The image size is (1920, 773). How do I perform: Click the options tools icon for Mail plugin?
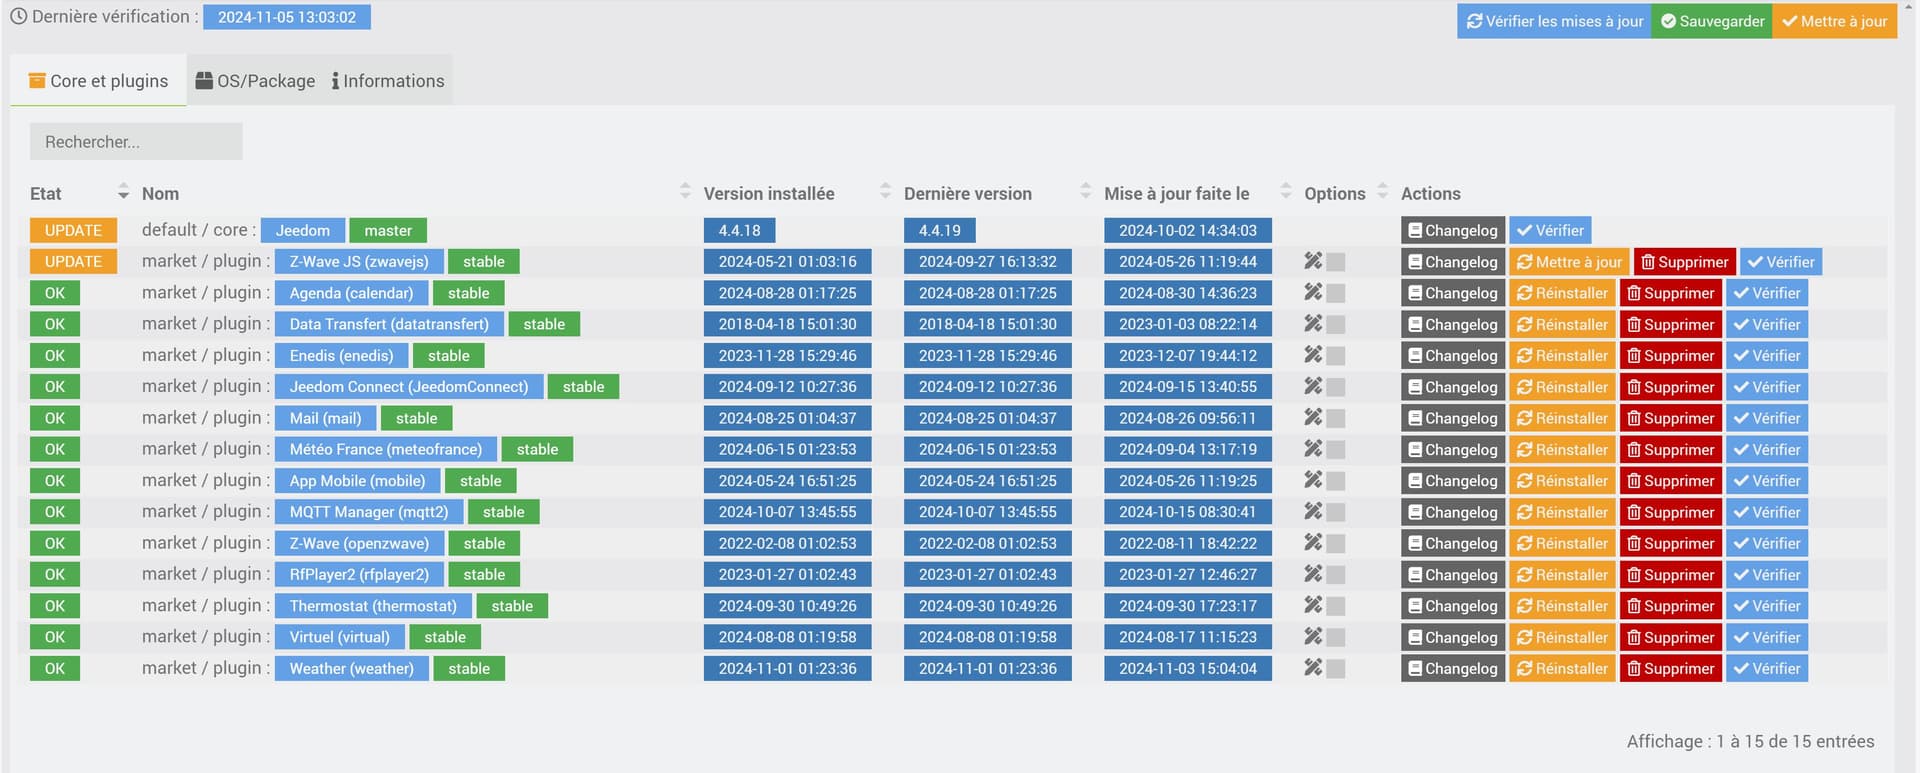pyautogui.click(x=1313, y=417)
